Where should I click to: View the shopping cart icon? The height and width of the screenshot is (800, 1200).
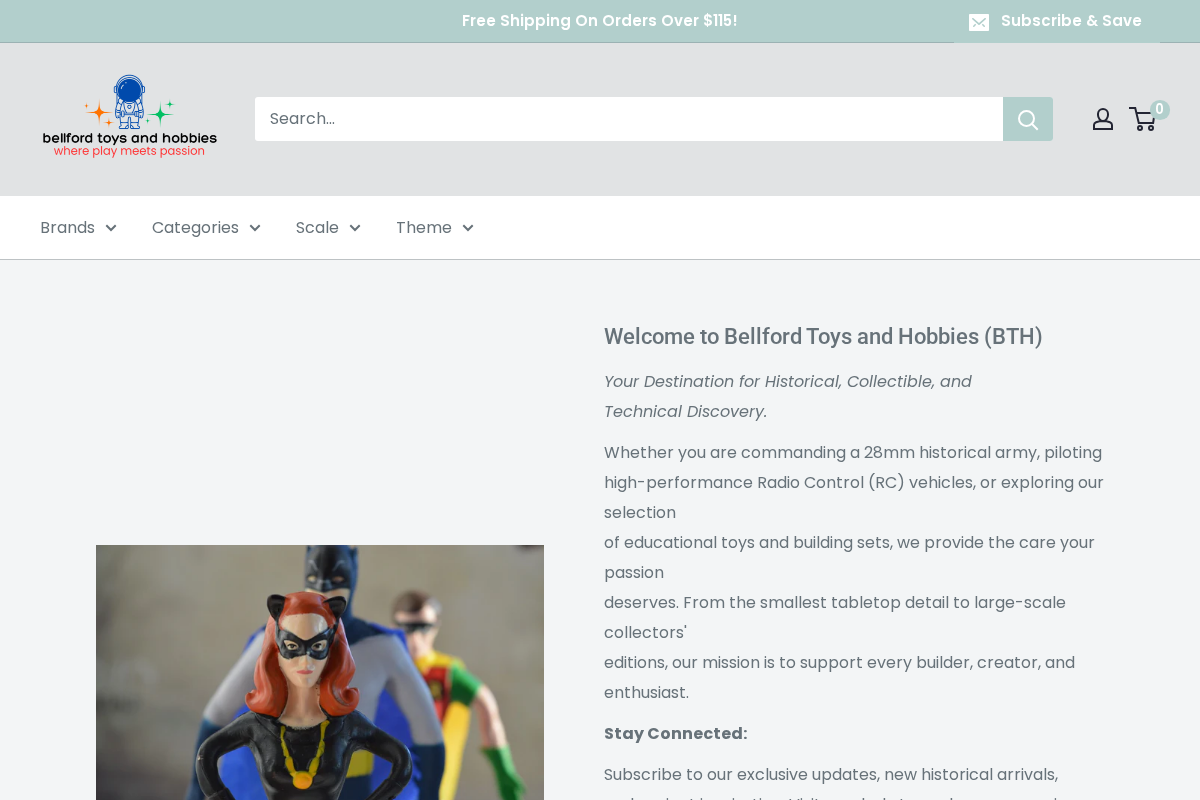[x=1143, y=118]
